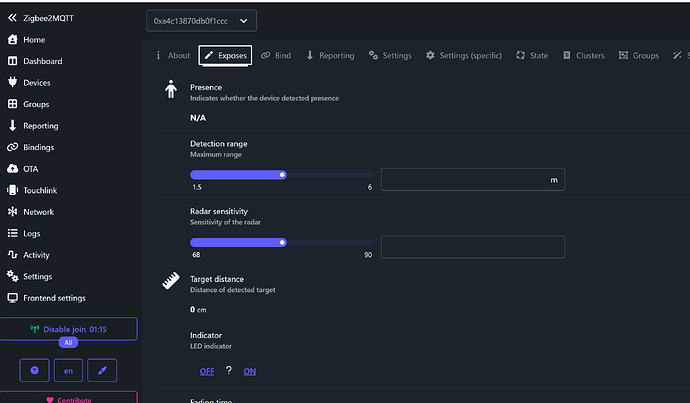This screenshot has width=690, height=403.
Task: Open the Dashboard page from sidebar
Action: point(41,61)
